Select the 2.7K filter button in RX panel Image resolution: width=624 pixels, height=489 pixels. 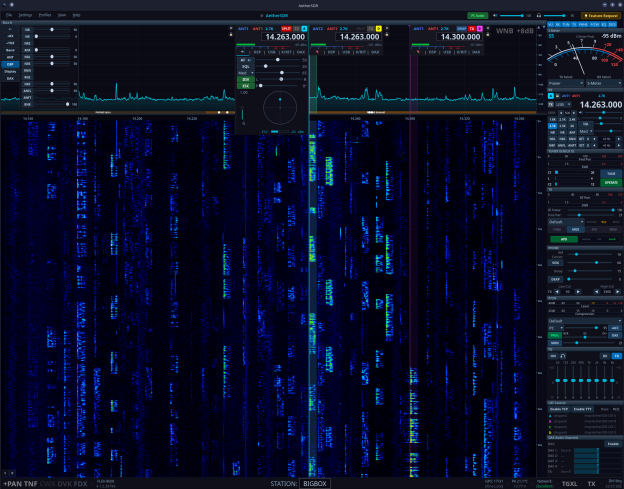click(552, 126)
